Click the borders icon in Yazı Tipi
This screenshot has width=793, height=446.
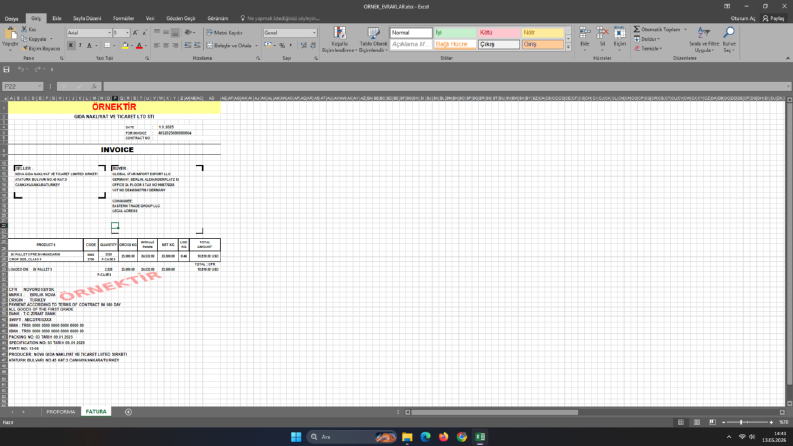pos(107,46)
